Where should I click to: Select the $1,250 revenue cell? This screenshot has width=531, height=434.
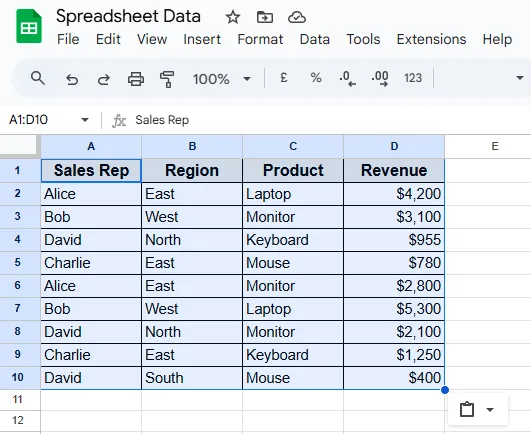[x=394, y=355]
